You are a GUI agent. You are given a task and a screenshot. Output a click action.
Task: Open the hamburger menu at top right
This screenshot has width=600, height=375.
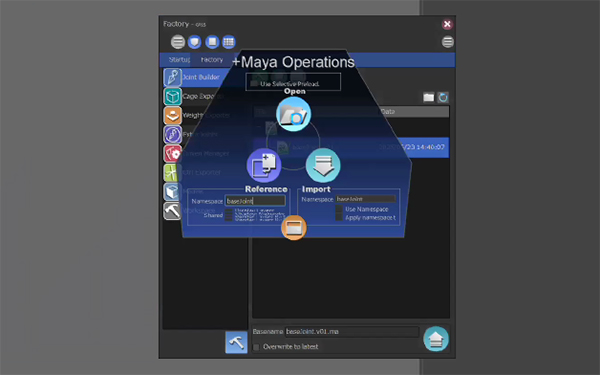[448, 42]
